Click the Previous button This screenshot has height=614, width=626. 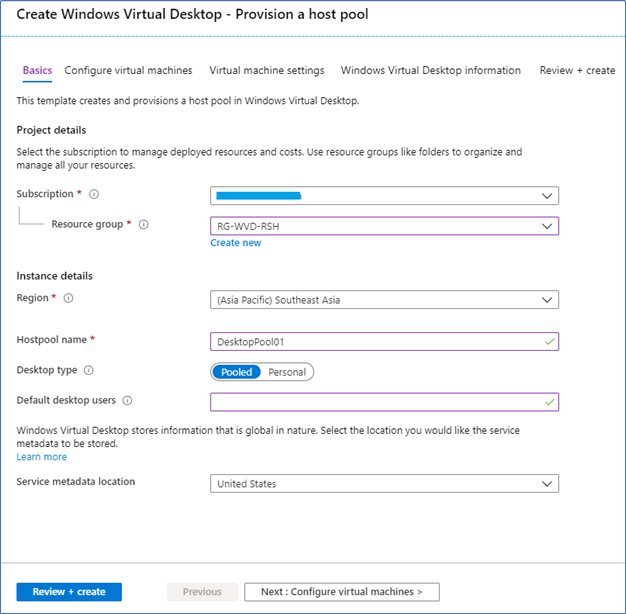coord(202,592)
